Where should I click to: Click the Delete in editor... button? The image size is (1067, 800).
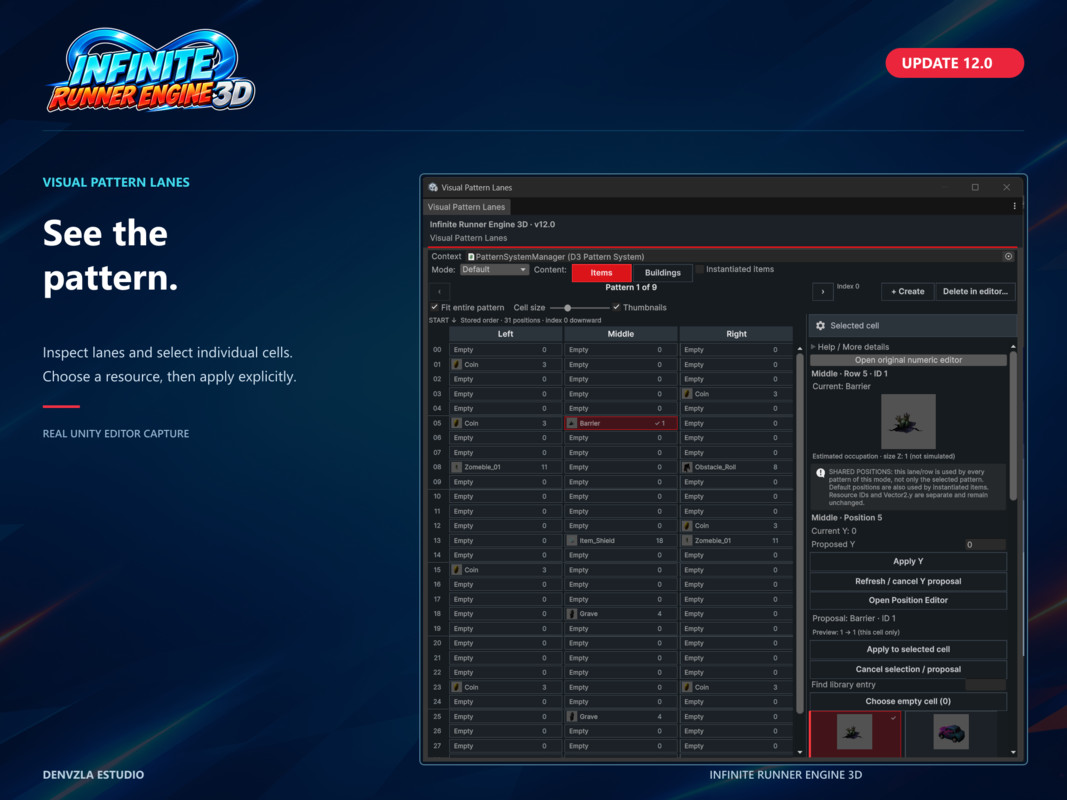975,291
